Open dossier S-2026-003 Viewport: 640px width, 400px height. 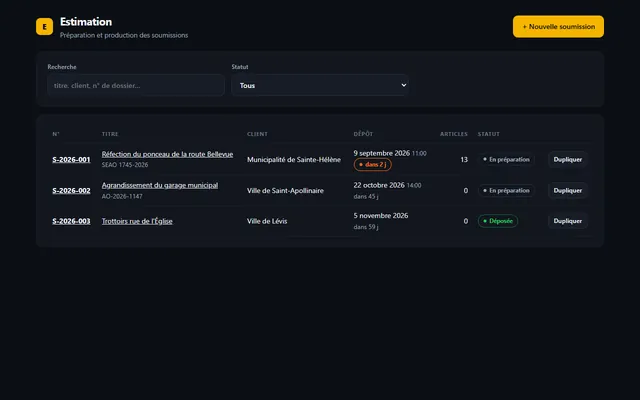click(x=71, y=221)
